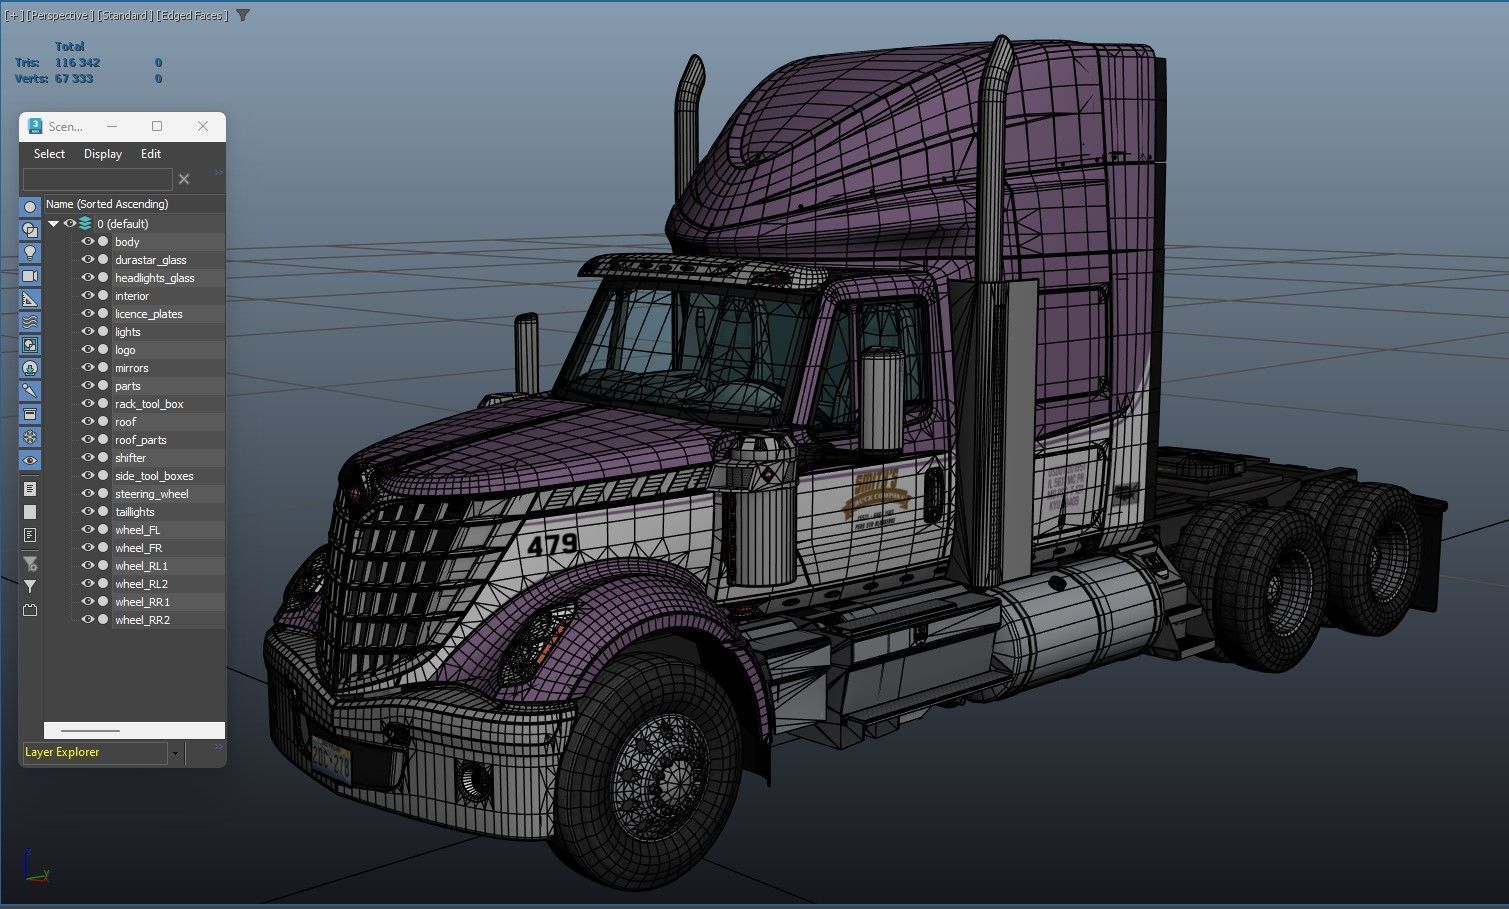Open the [Edged Faces] viewport menu
Screen dimensions: 1509x909
194,15
